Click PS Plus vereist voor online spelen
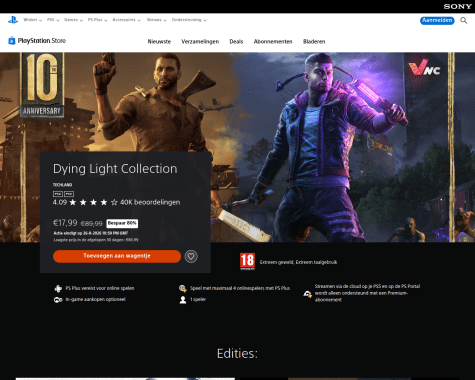Viewport: 475px width, 380px height. pyautogui.click(x=100, y=288)
